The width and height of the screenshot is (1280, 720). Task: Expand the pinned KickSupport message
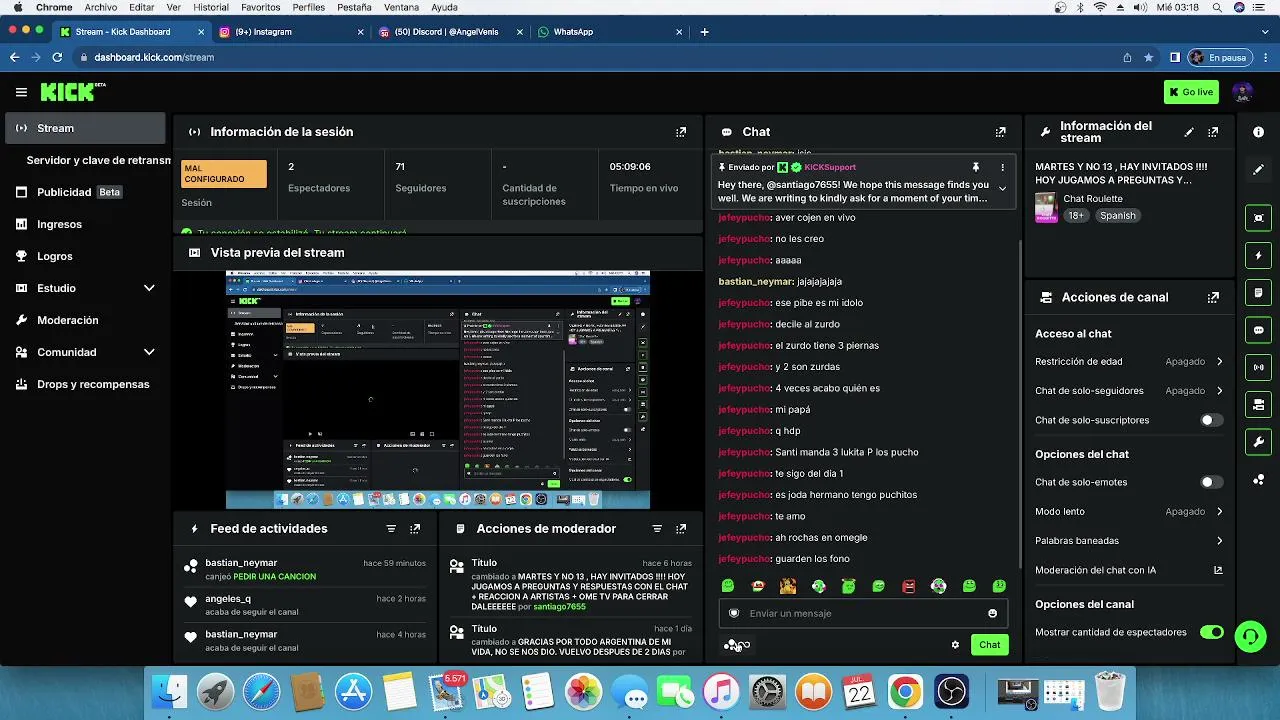point(1002,189)
